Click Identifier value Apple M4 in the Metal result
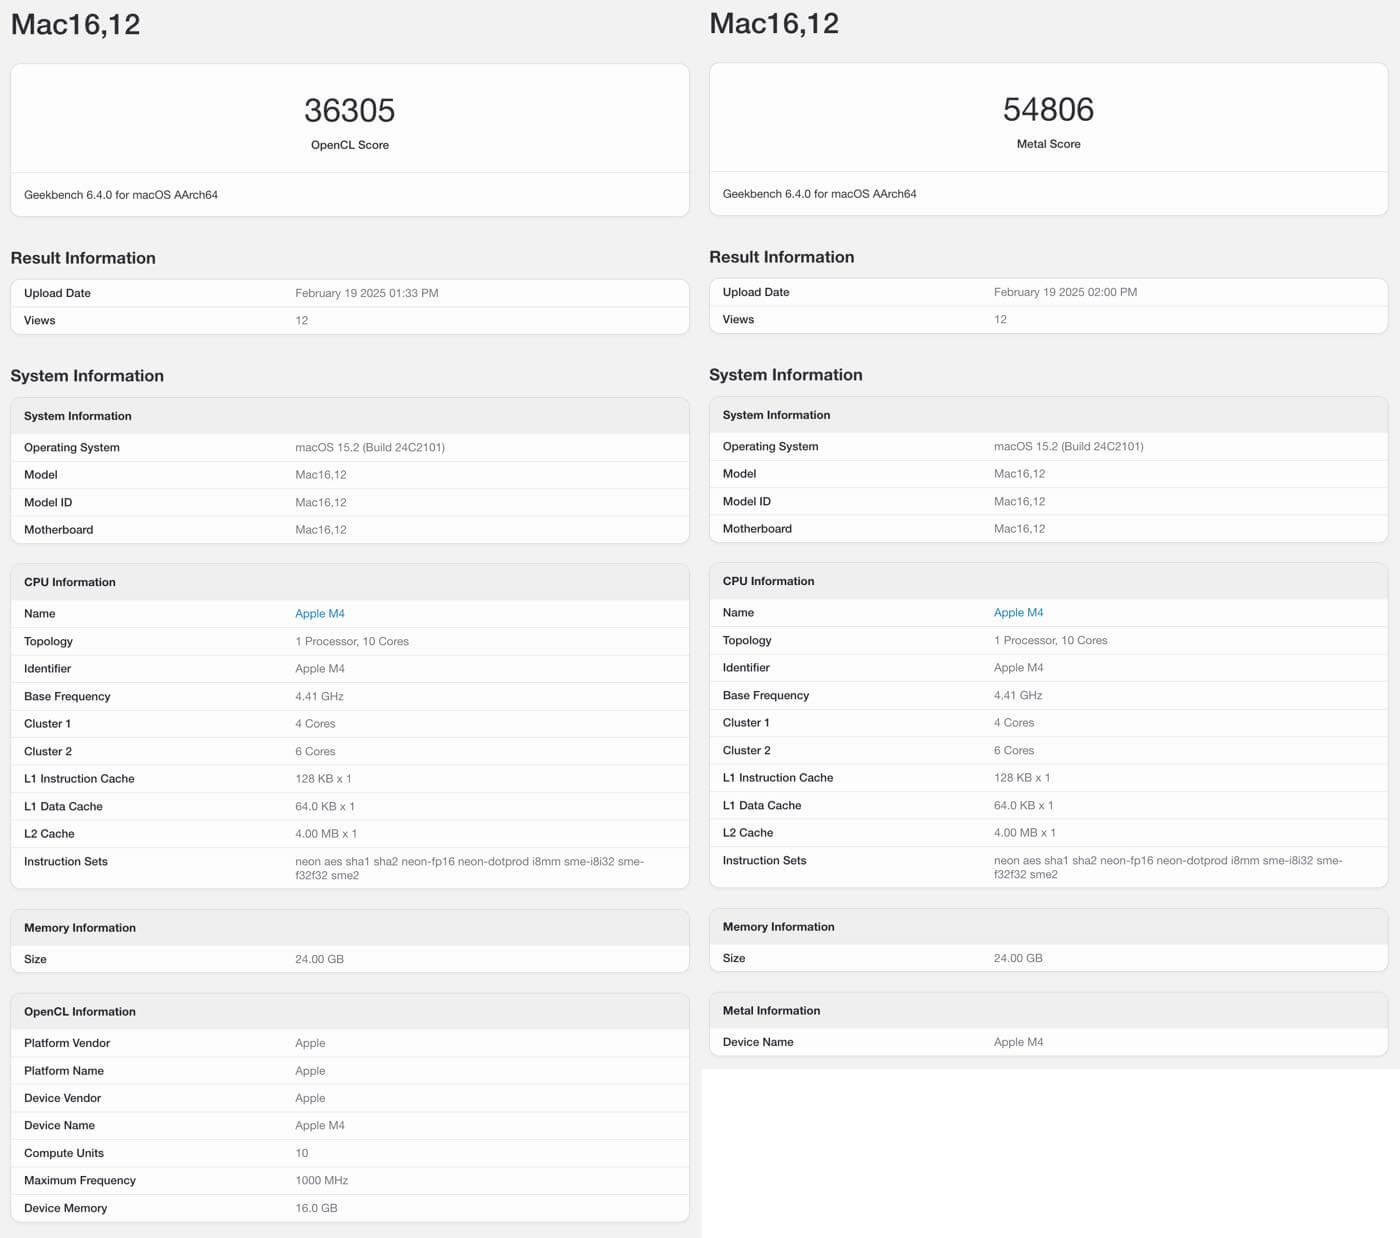Image resolution: width=1400 pixels, height=1238 pixels. [1018, 668]
